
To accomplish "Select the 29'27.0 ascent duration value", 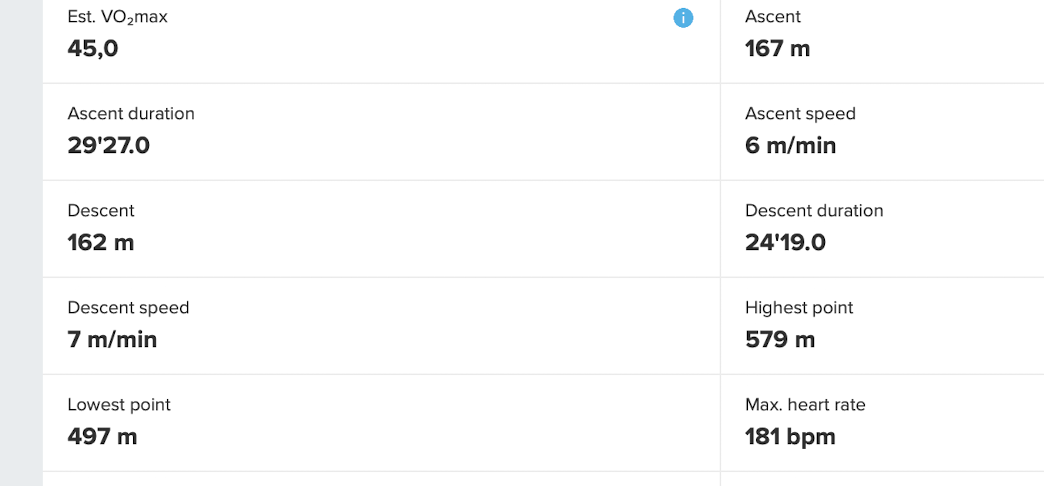I will 109,146.
